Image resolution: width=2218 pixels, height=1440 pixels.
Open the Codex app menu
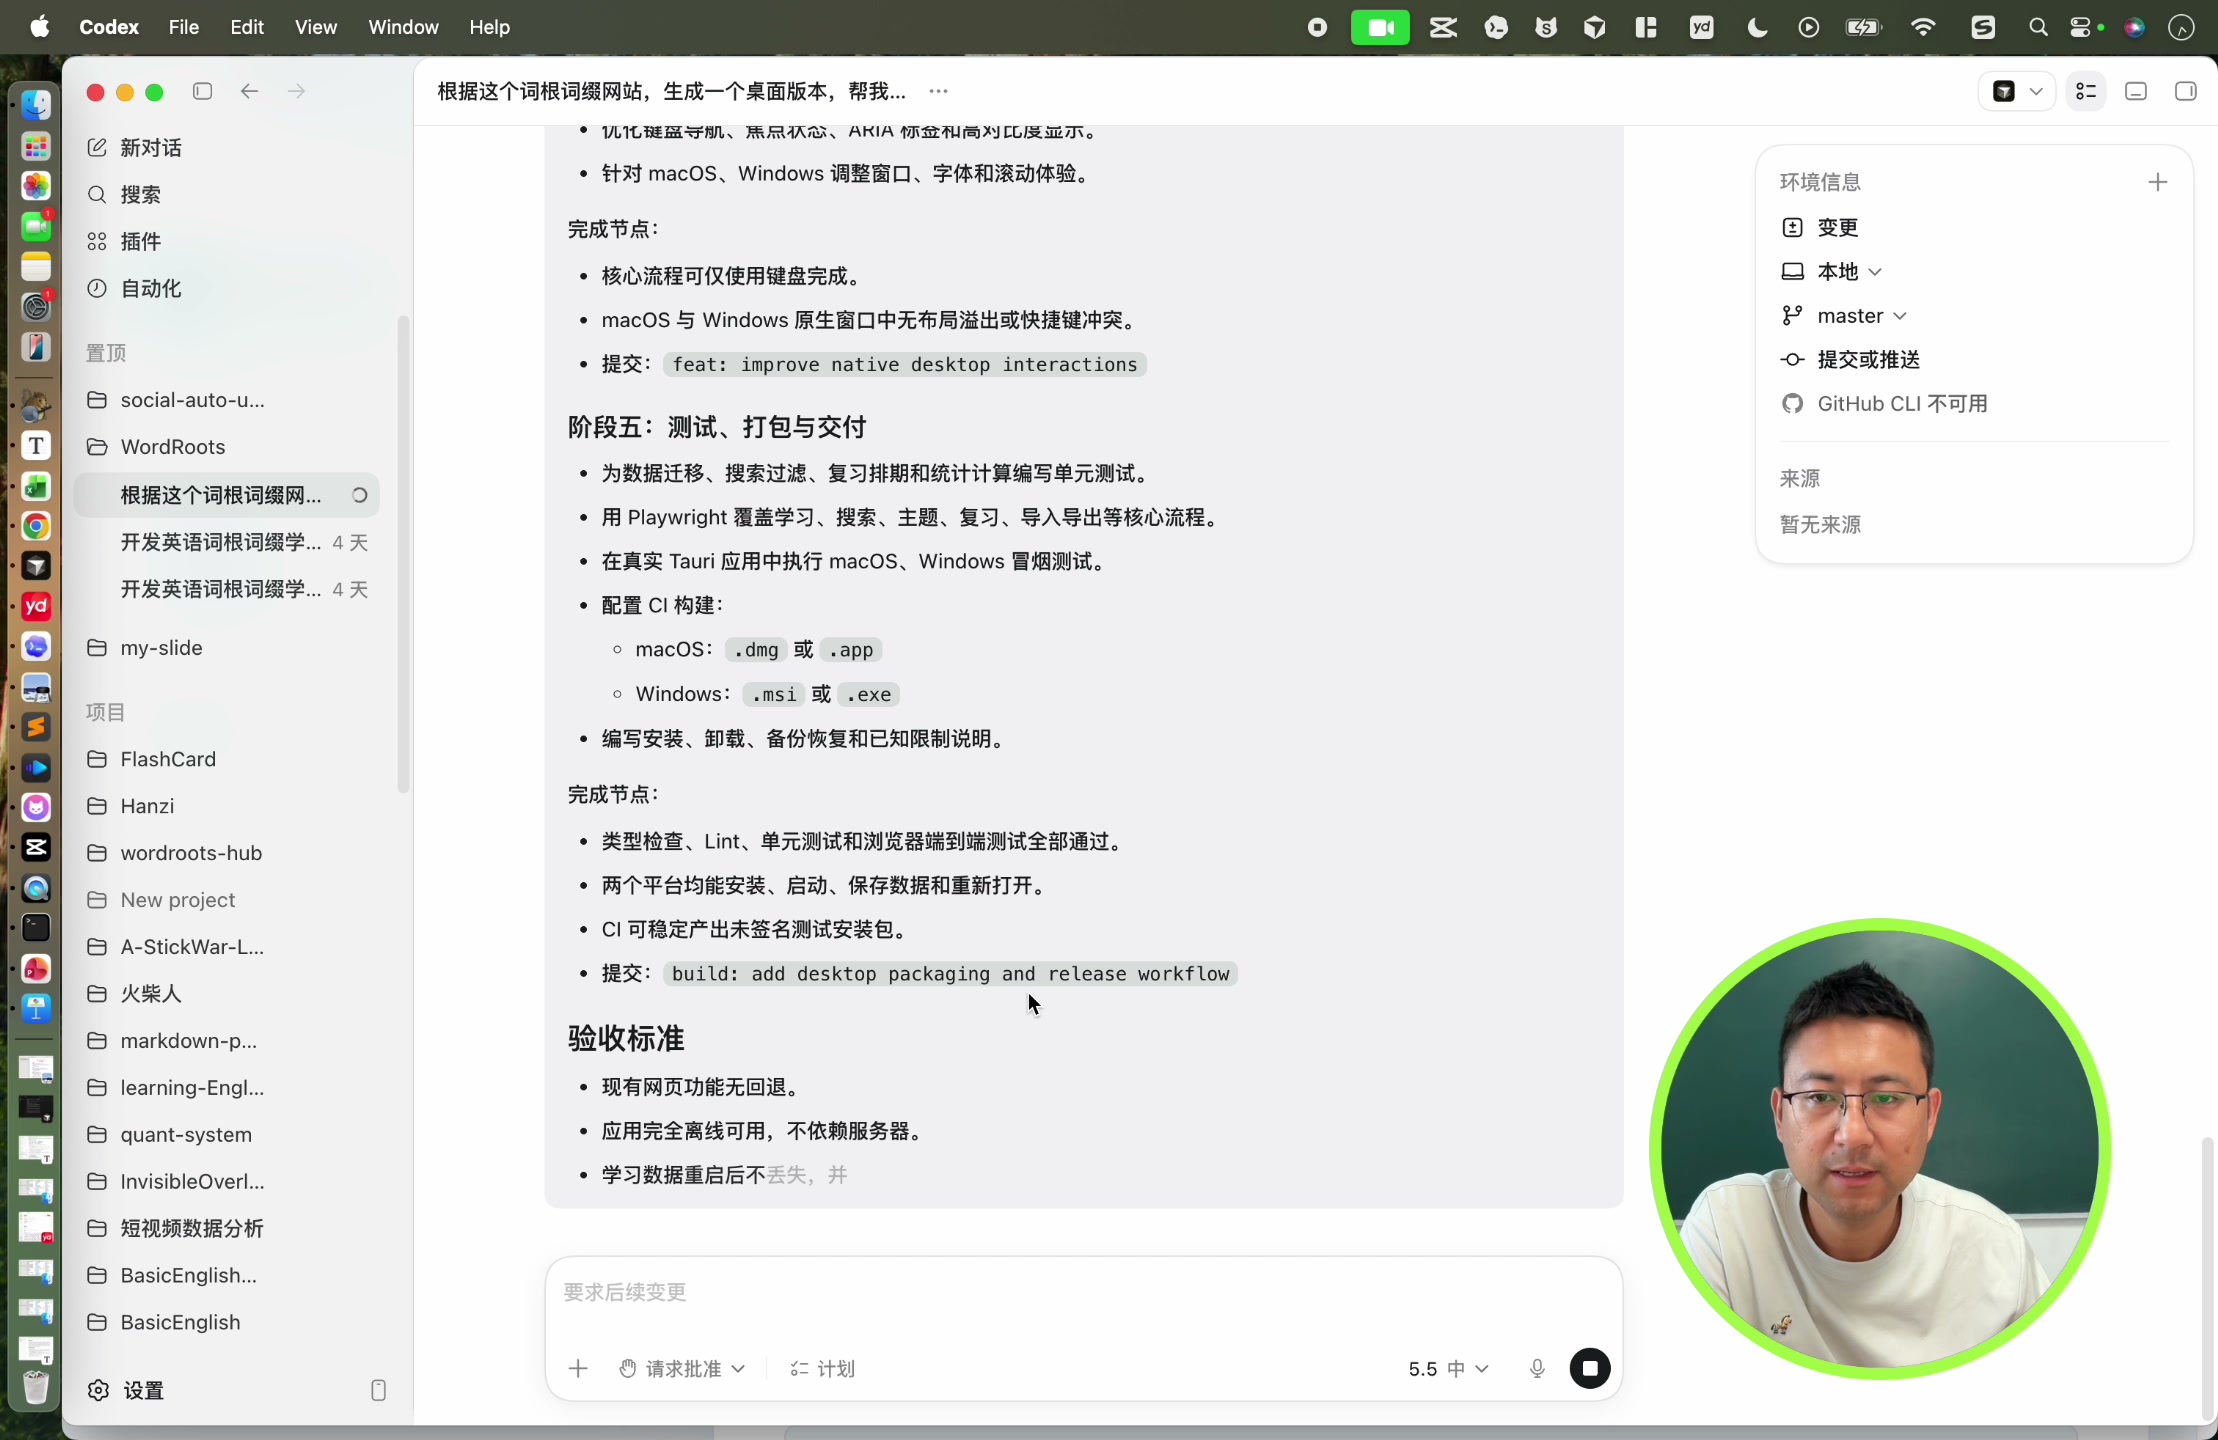pos(109,27)
